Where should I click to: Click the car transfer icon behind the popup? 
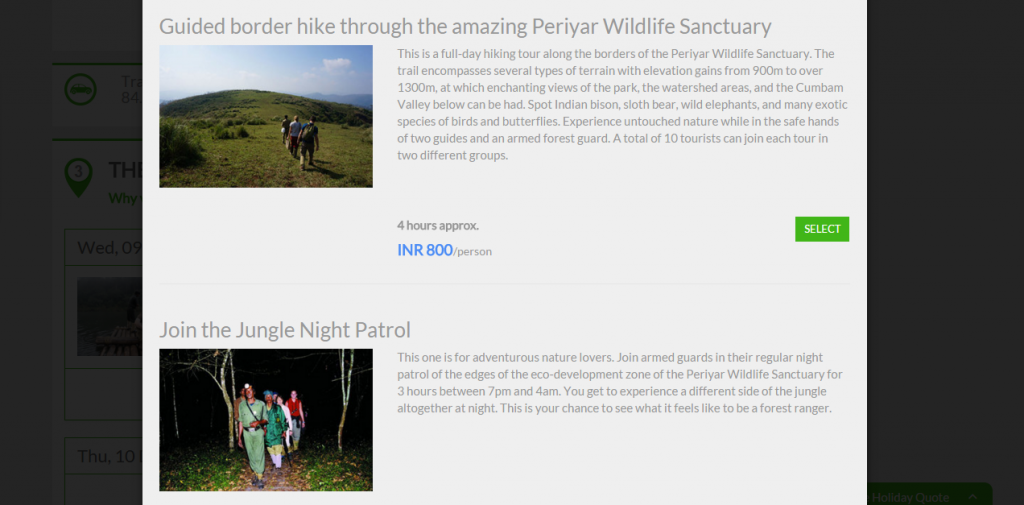80,90
